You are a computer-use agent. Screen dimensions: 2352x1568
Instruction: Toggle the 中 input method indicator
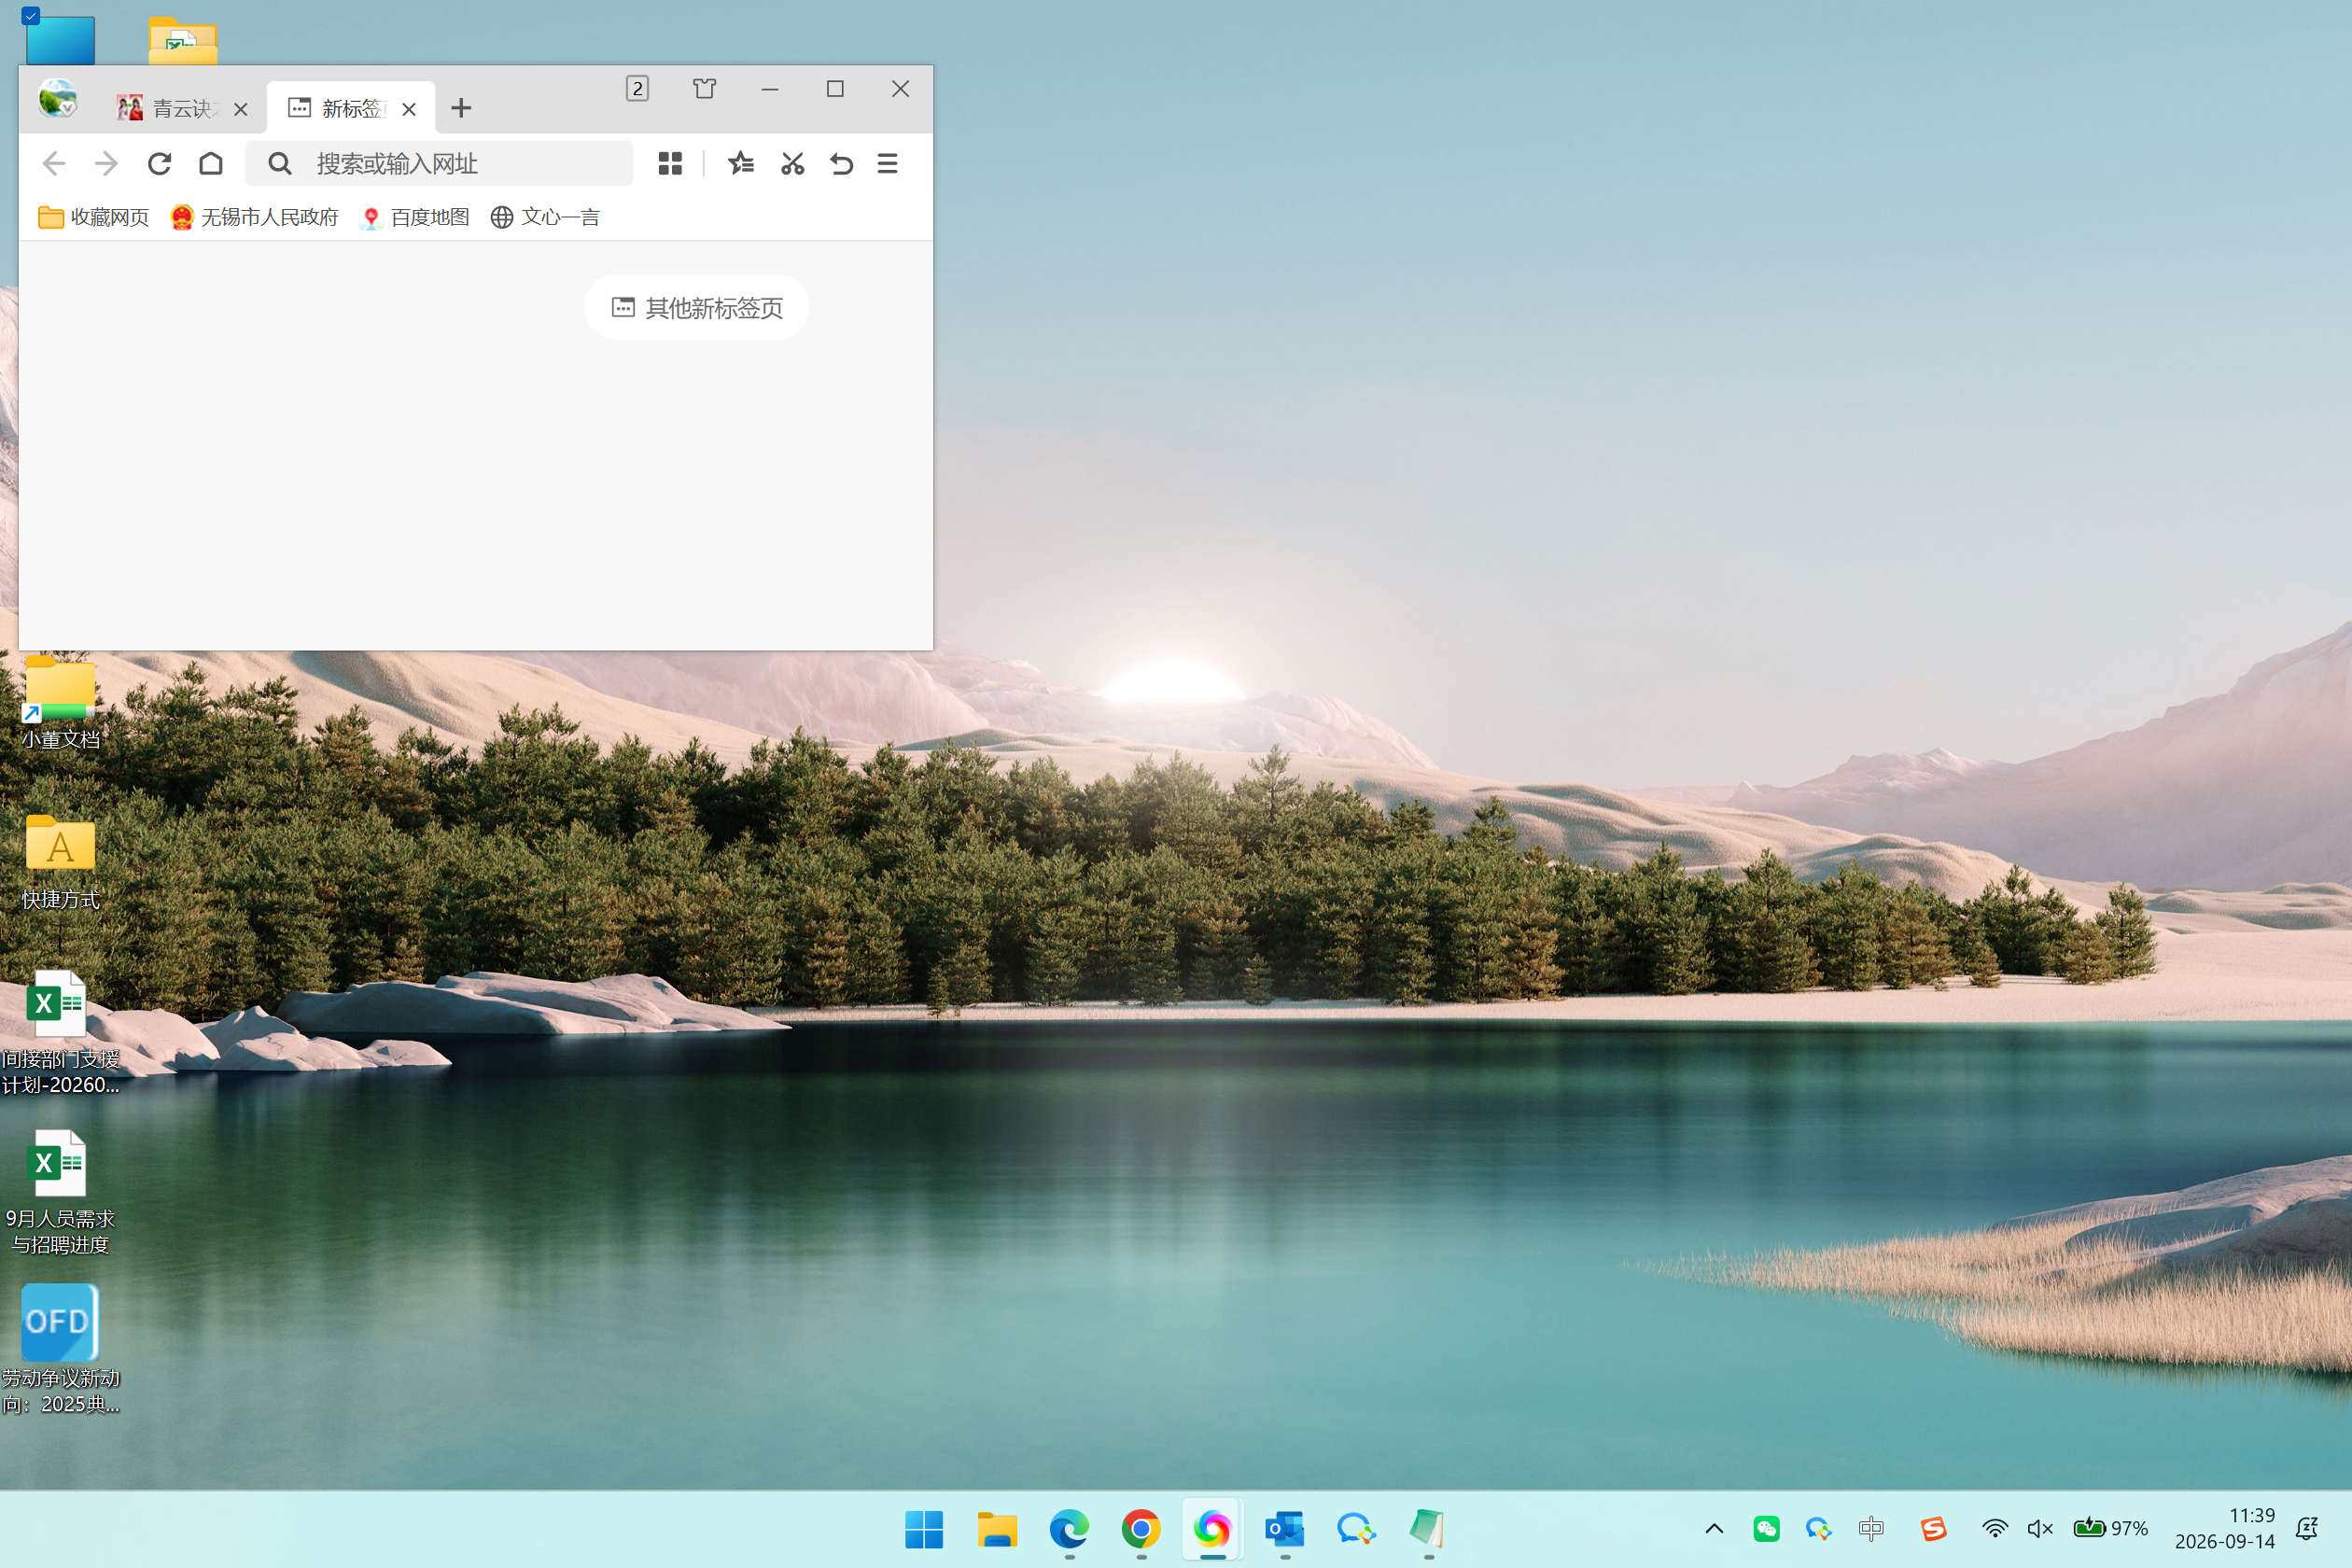point(1871,1528)
